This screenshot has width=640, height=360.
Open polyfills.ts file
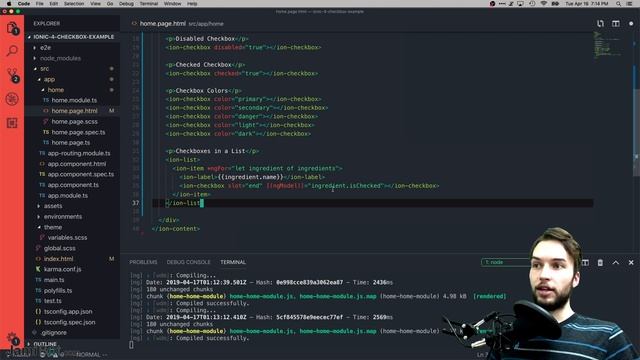click(x=58, y=291)
